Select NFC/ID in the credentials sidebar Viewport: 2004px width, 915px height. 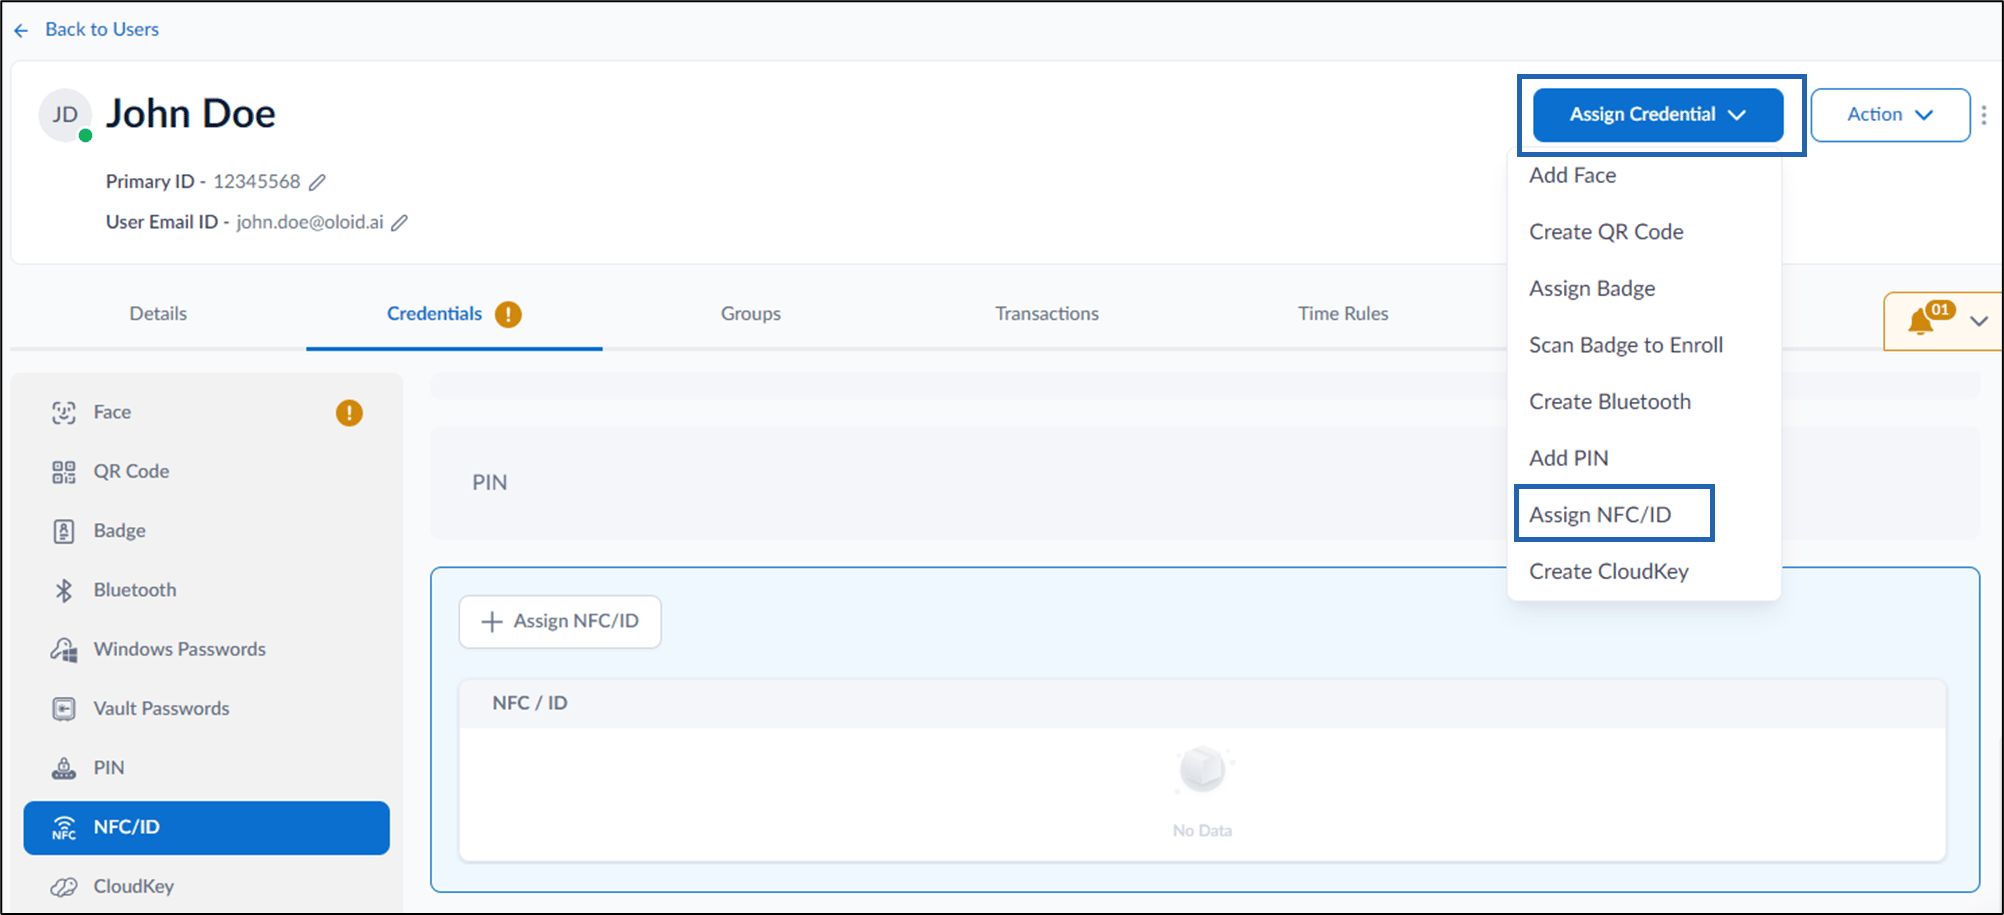click(x=207, y=828)
